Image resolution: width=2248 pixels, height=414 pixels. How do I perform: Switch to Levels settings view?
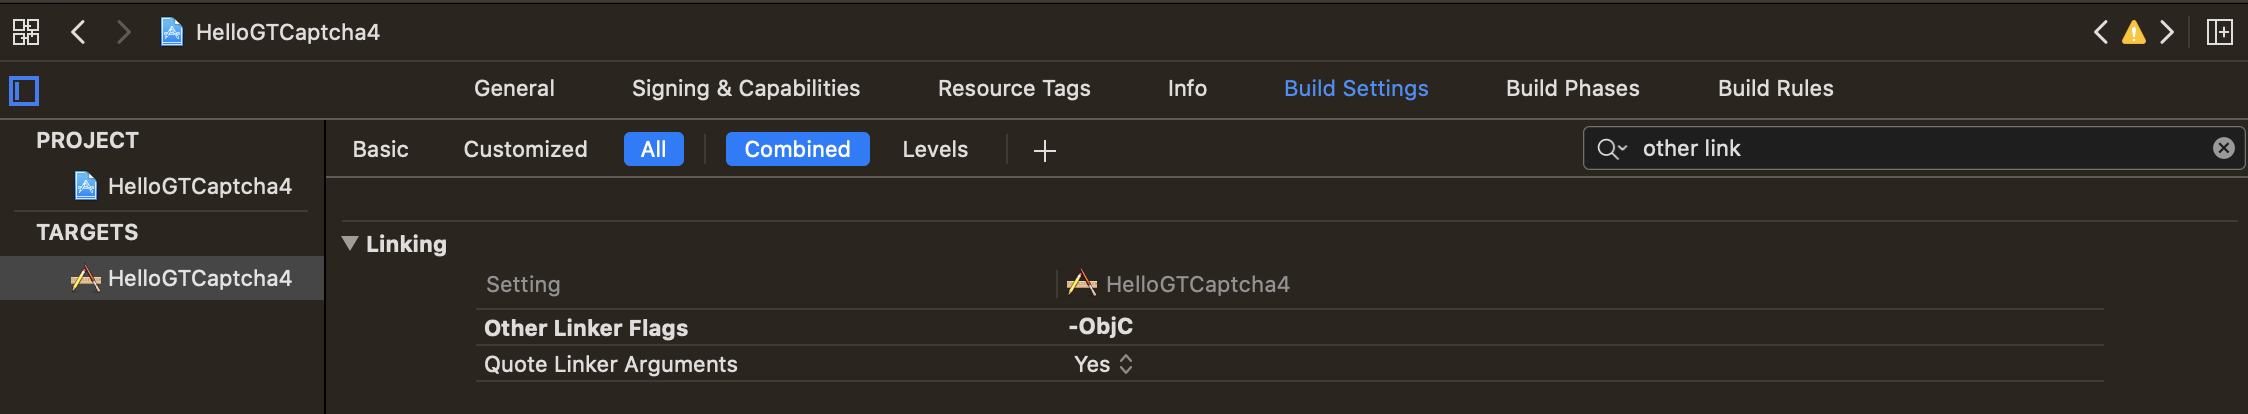[935, 149]
